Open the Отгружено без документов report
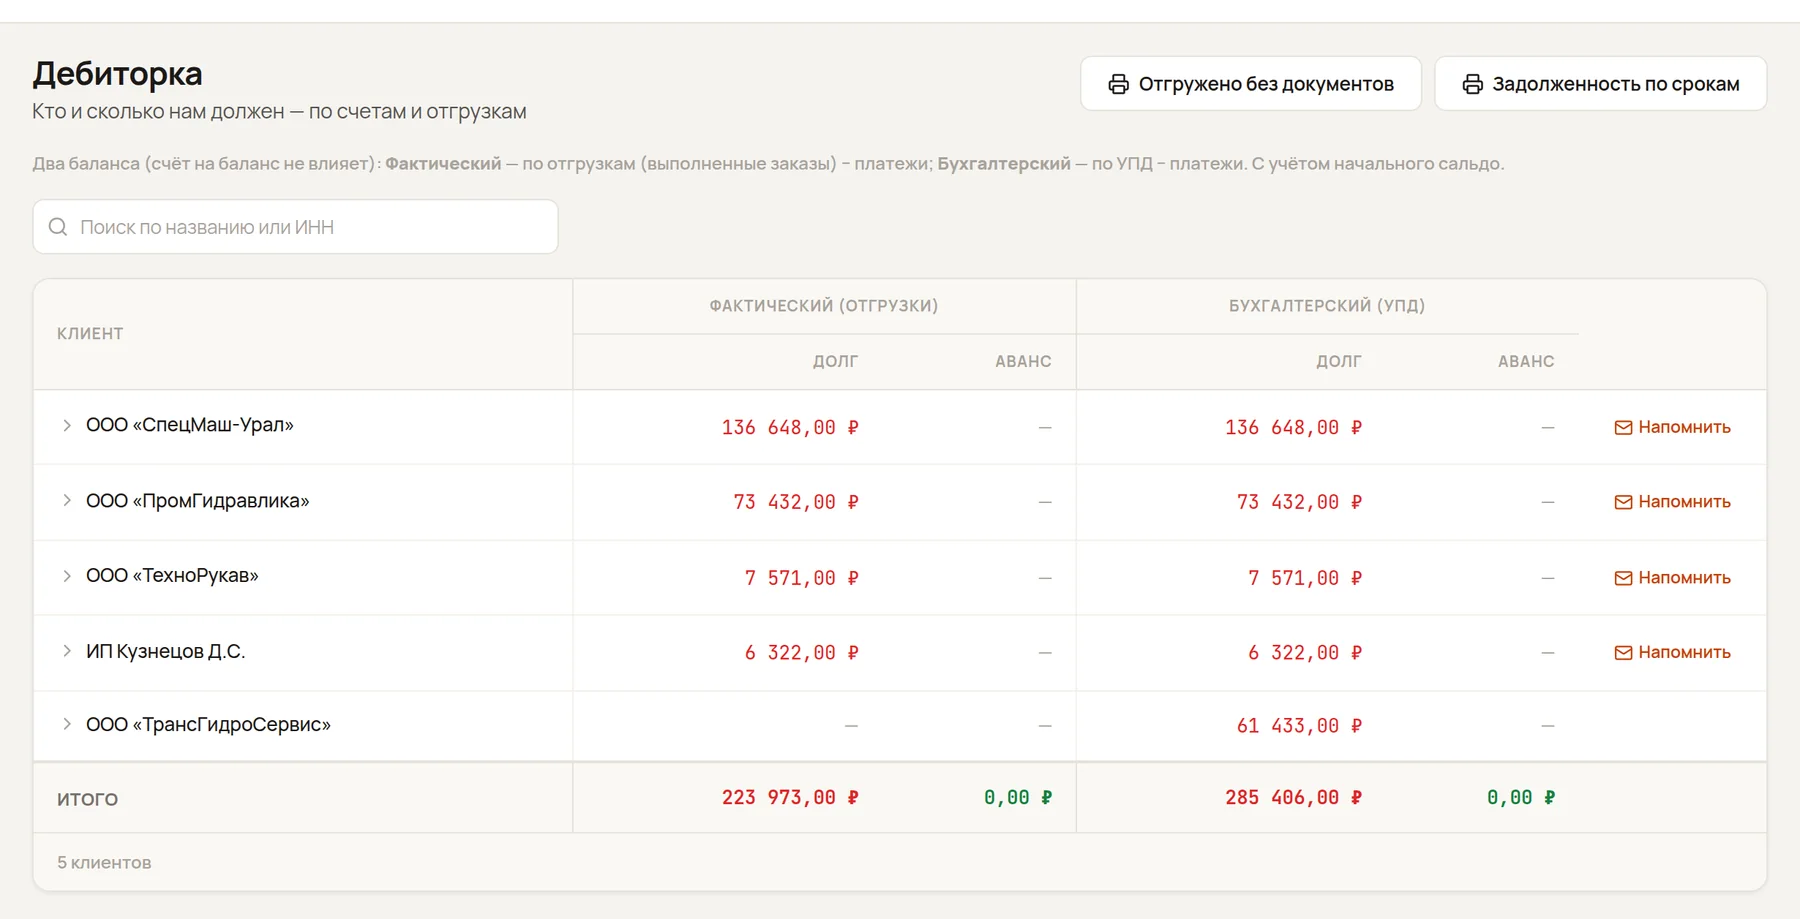 [1251, 84]
